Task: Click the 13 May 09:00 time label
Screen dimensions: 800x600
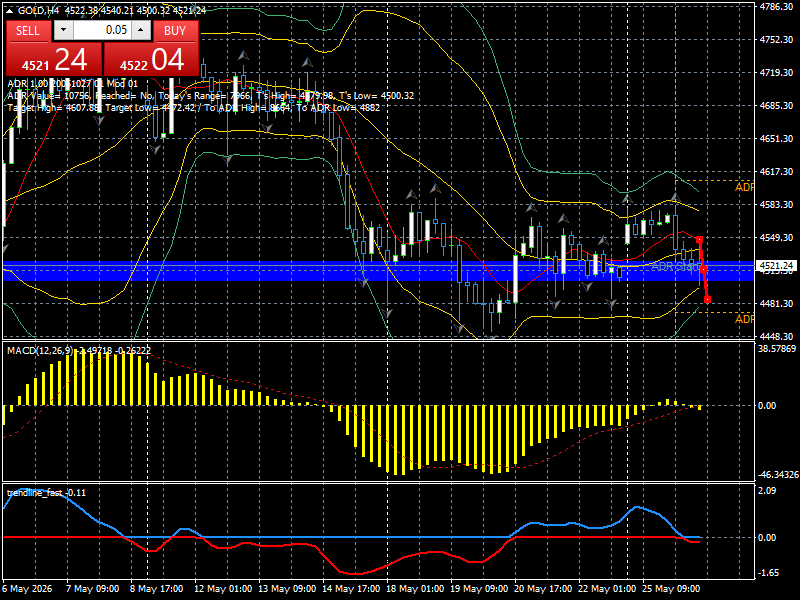Action: click(287, 589)
